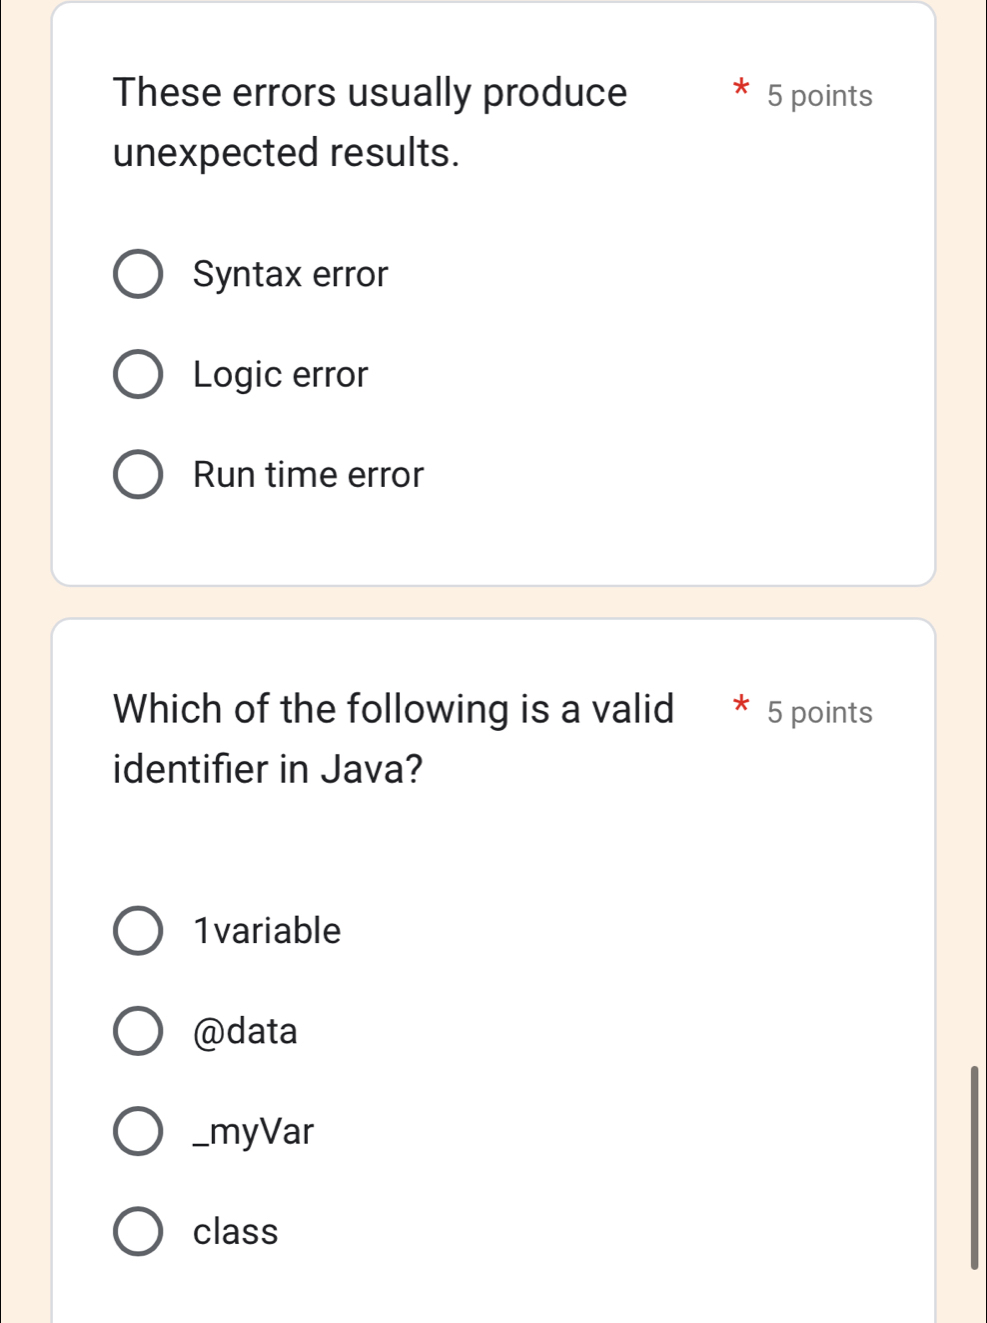
Task: Click 5 points label on second question
Action: [x=818, y=712]
